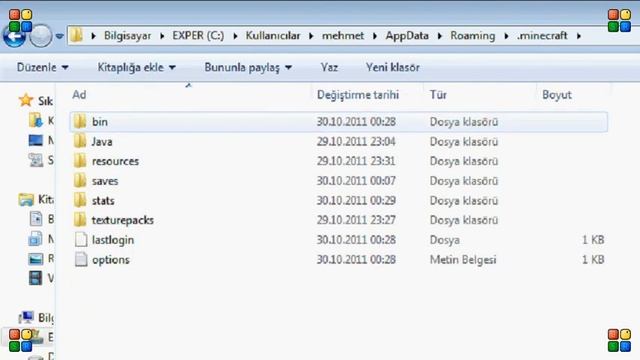Click the Yeni klasör button
640x360 pixels.
pos(393,67)
